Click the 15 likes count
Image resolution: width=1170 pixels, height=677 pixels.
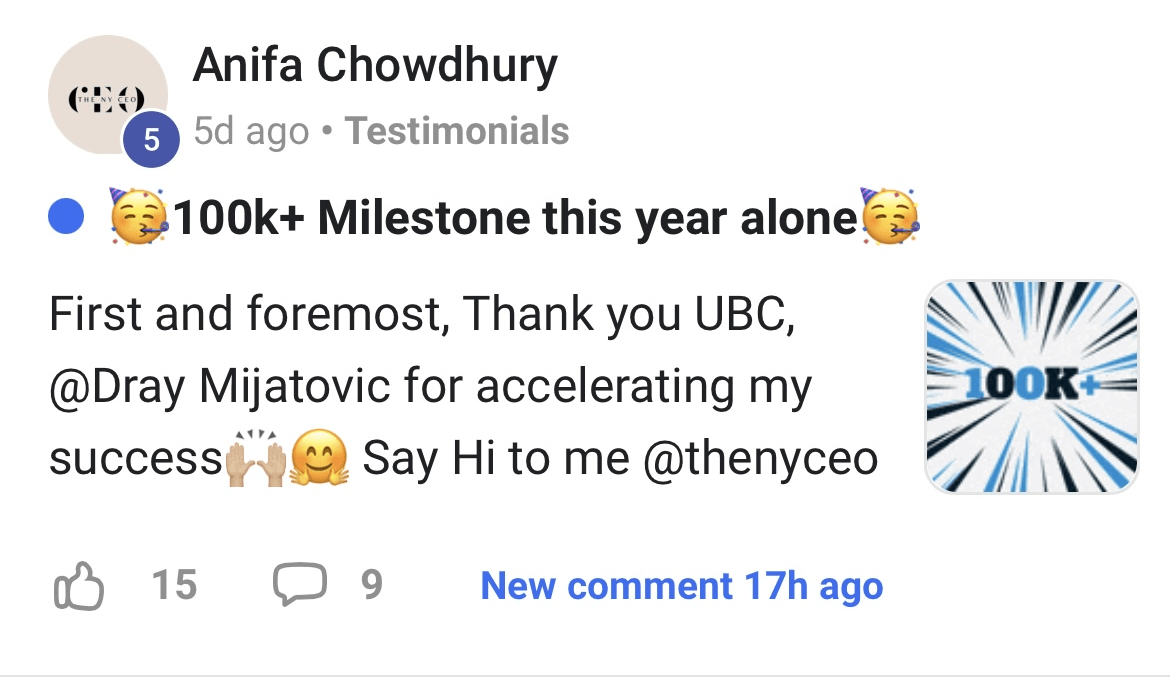coord(174,585)
